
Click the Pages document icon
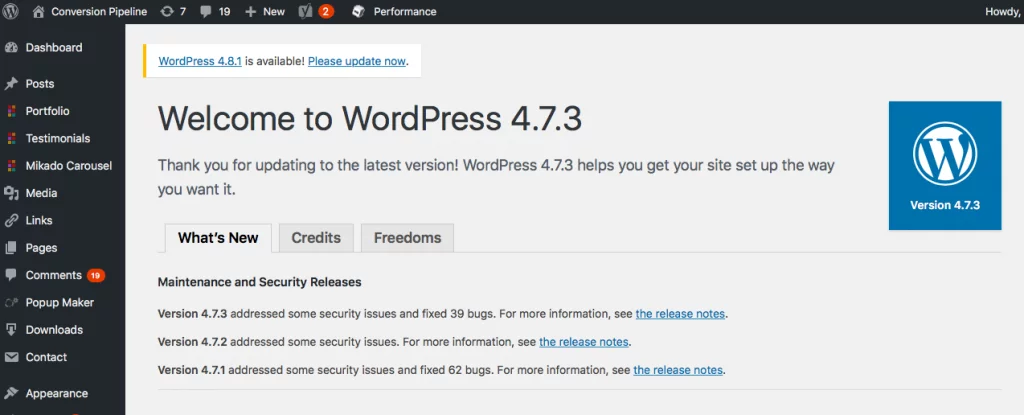[11, 248]
